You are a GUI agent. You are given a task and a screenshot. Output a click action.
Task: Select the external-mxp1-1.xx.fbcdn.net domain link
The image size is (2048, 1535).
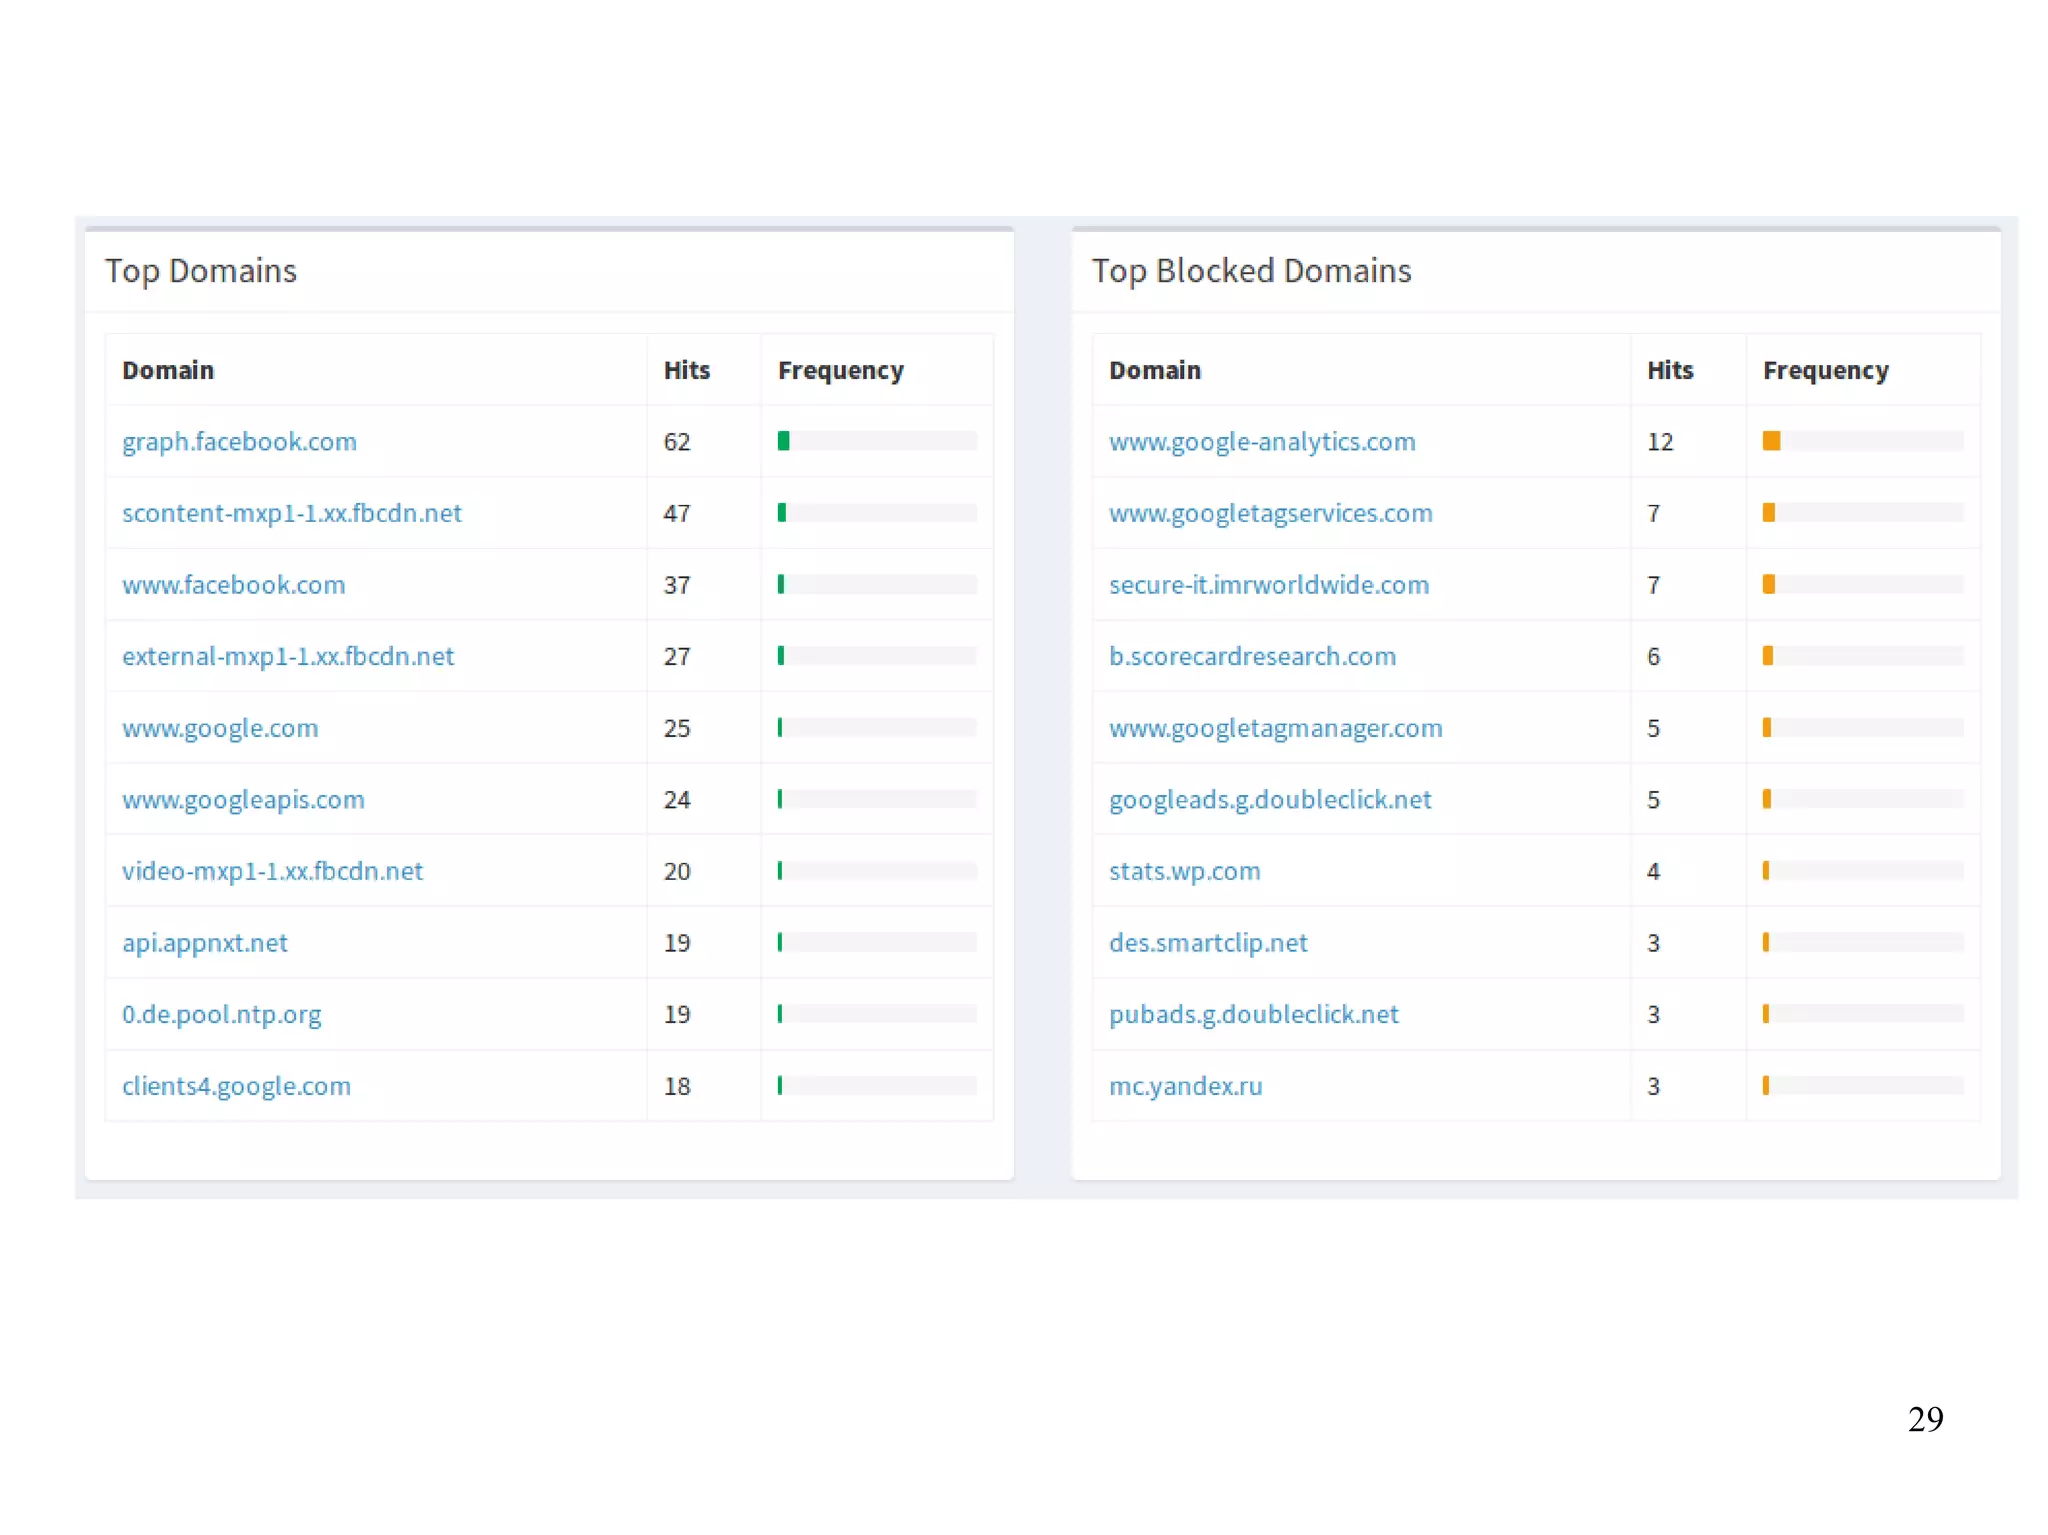[287, 656]
